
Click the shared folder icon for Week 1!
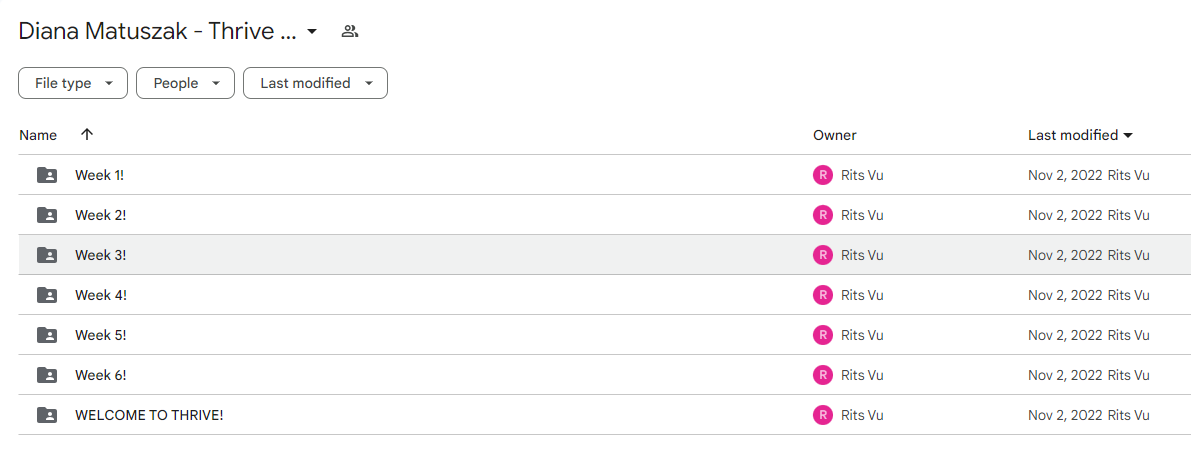coord(47,175)
